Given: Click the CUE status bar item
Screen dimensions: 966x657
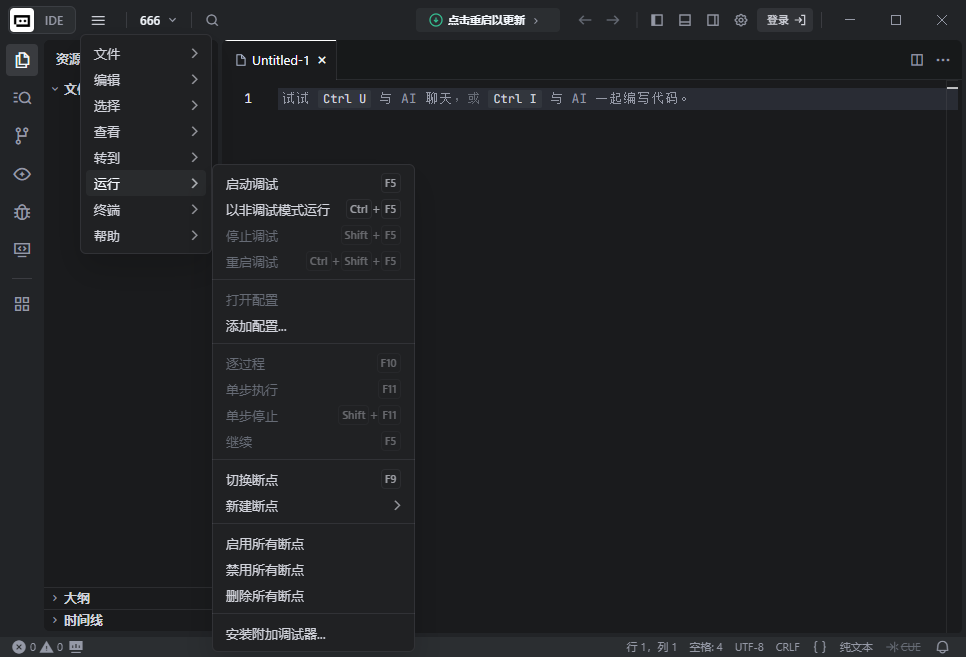Looking at the screenshot, I should pos(904,647).
